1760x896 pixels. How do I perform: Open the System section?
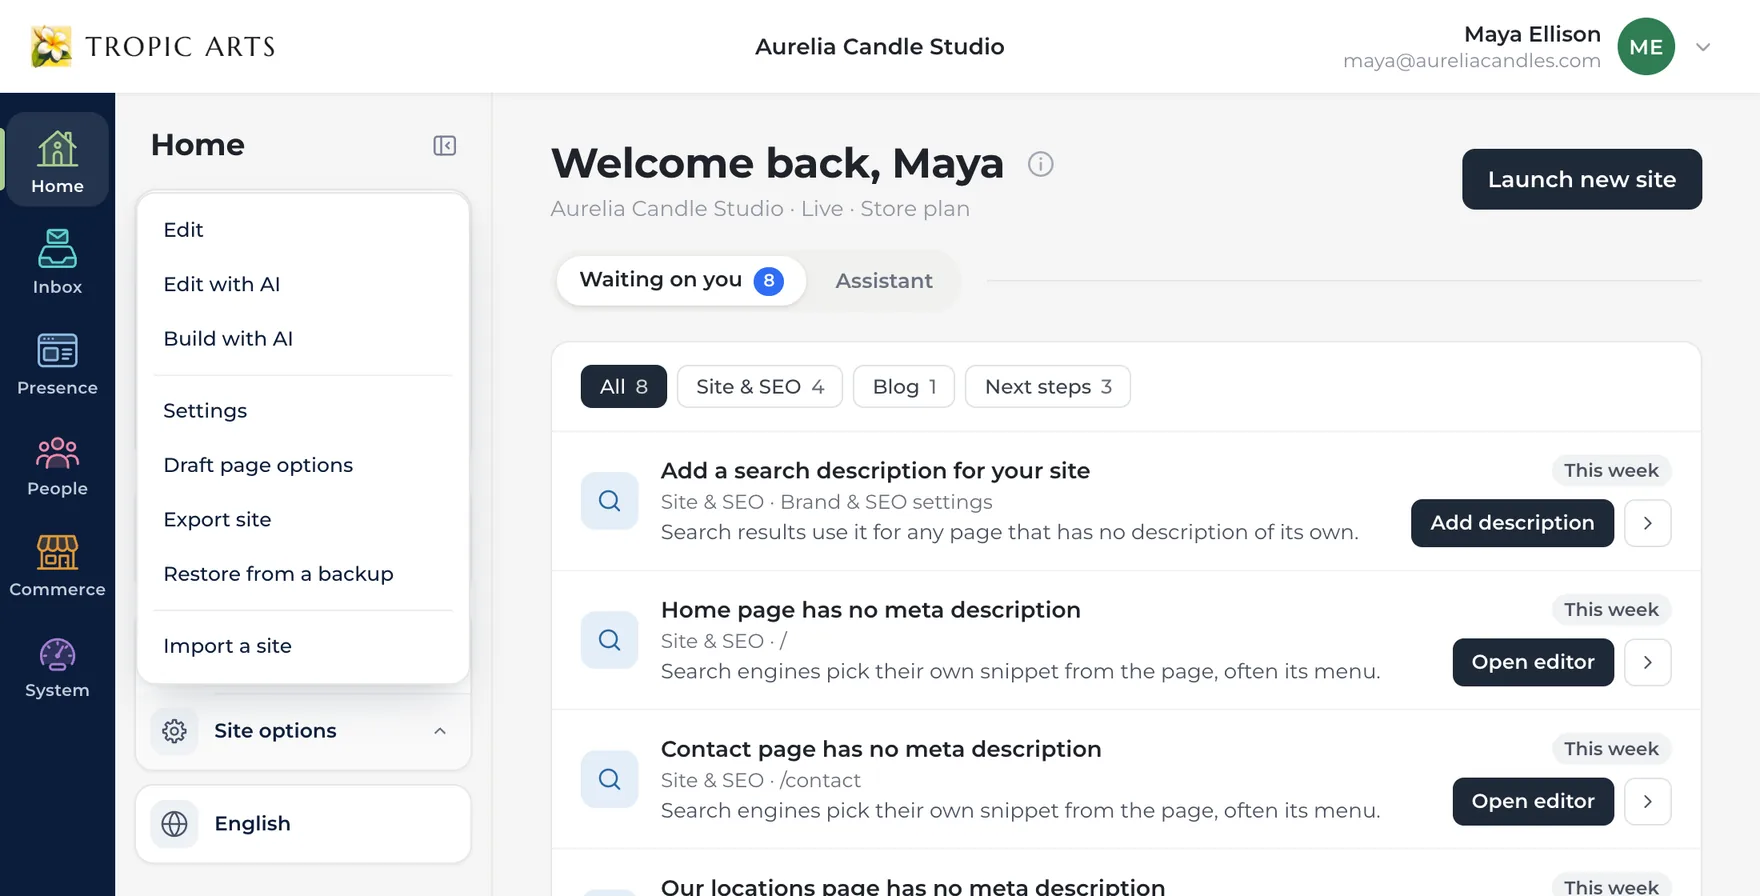pyautogui.click(x=57, y=666)
